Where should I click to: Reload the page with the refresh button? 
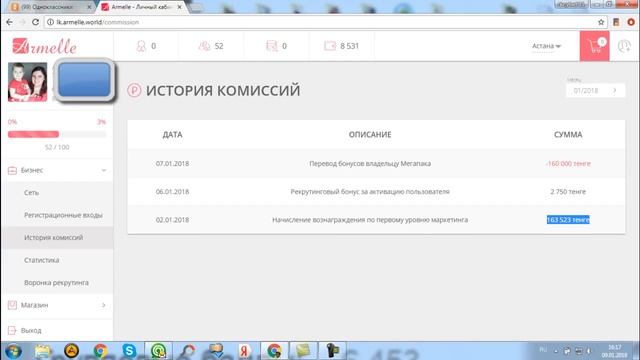36,22
